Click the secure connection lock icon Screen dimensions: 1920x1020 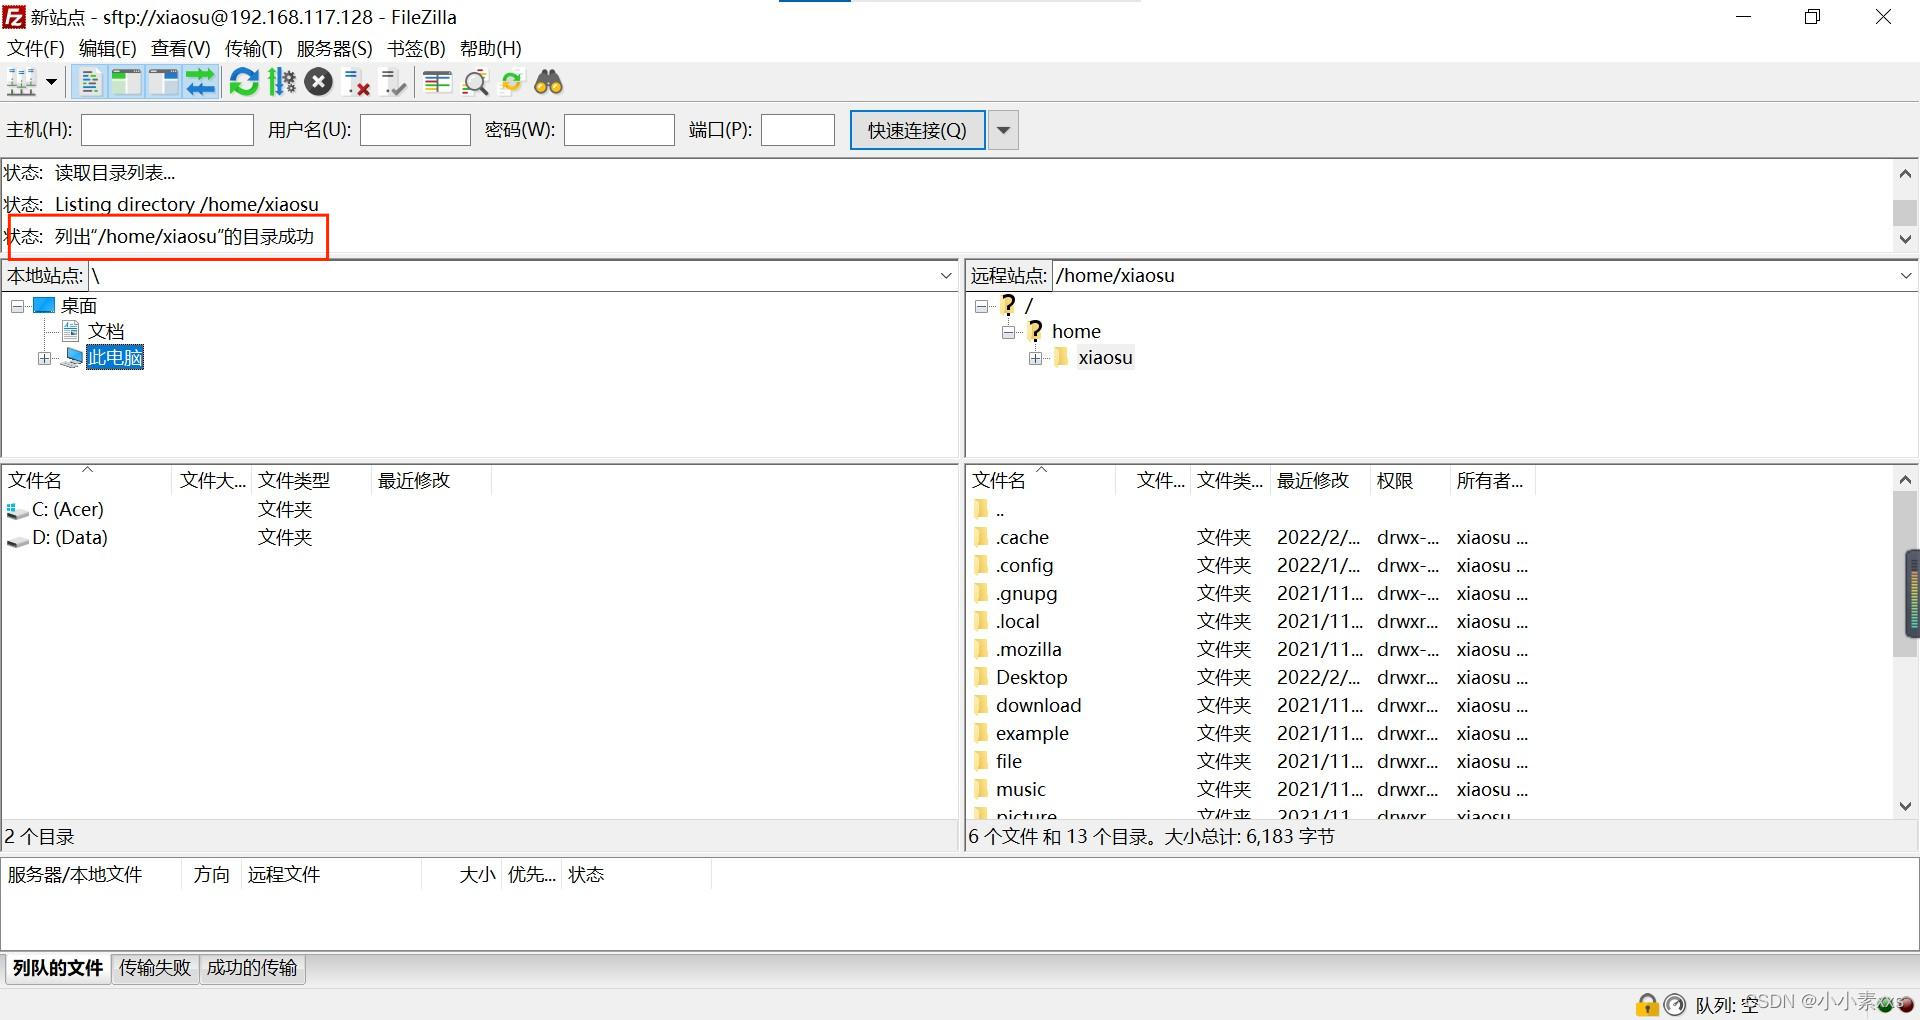(1647, 1004)
